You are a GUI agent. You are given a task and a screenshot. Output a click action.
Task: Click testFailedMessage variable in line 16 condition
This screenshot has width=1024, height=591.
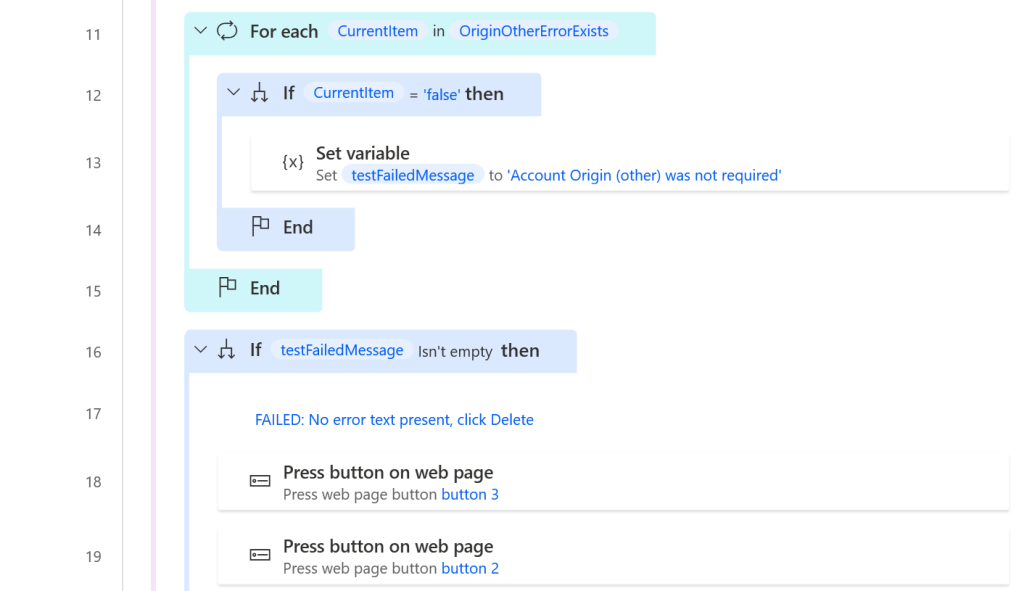point(342,350)
